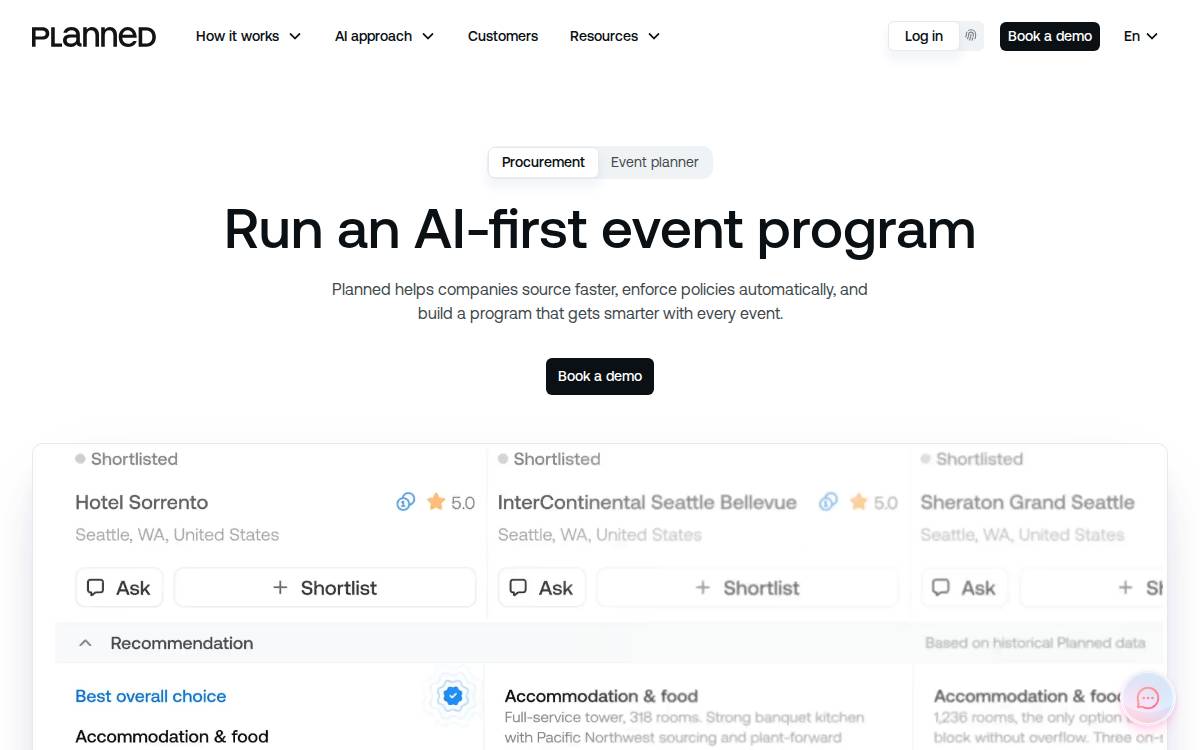Click Shortlisted status above Hotel Sorrento
The image size is (1200, 750).
[x=127, y=459]
